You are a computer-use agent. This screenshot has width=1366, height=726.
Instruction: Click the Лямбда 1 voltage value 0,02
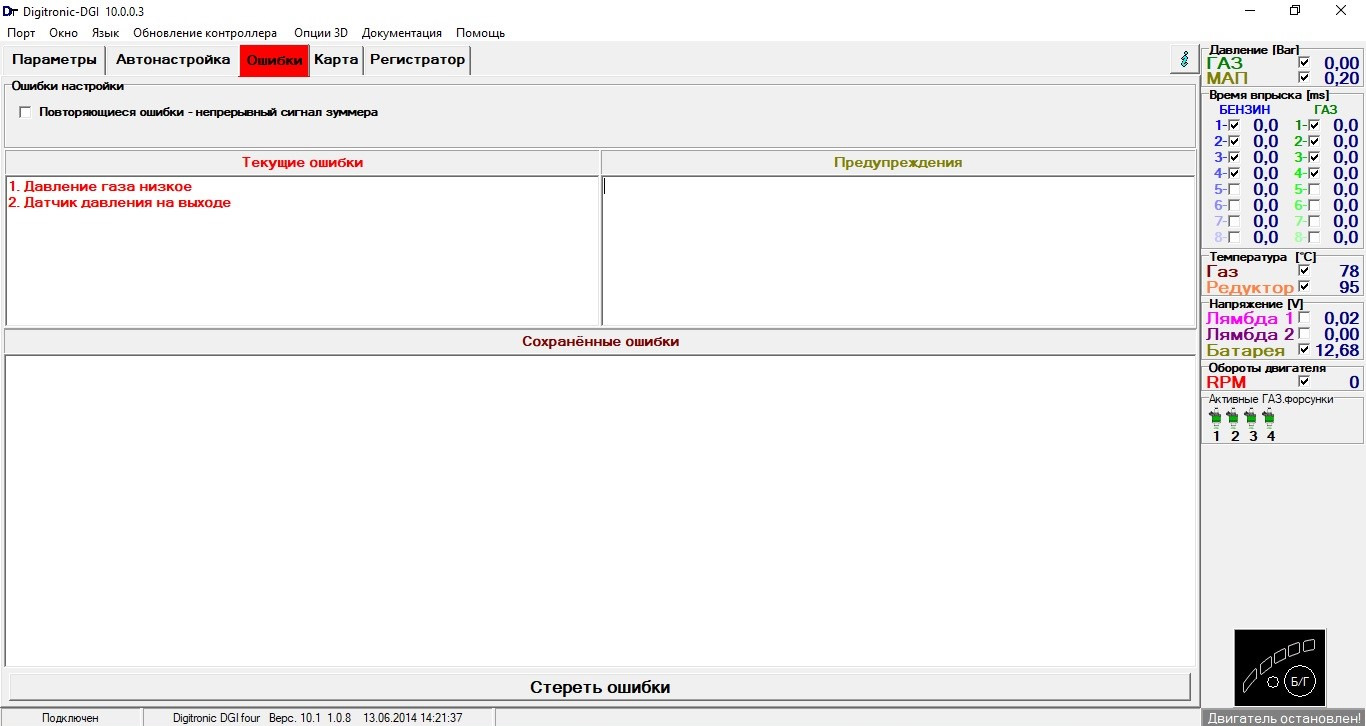(x=1342, y=318)
